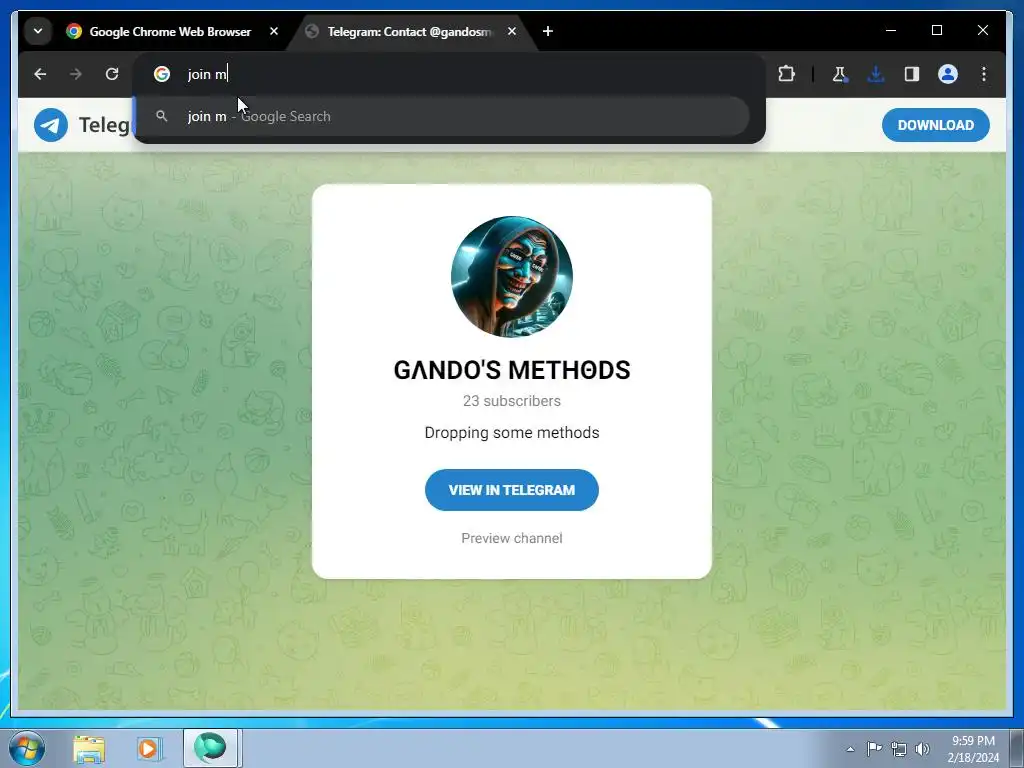Click 'Dropping some methods' description
1024x768 pixels.
tap(511, 432)
